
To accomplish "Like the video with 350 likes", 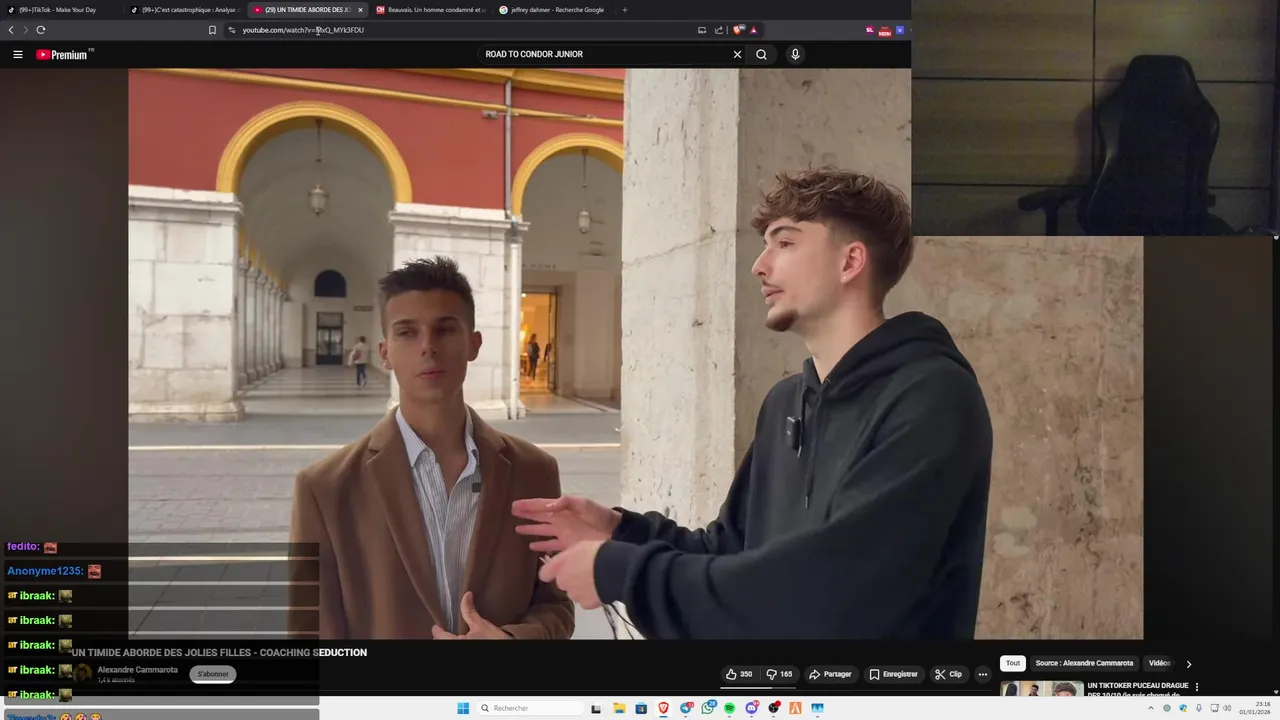I will click(x=739, y=674).
